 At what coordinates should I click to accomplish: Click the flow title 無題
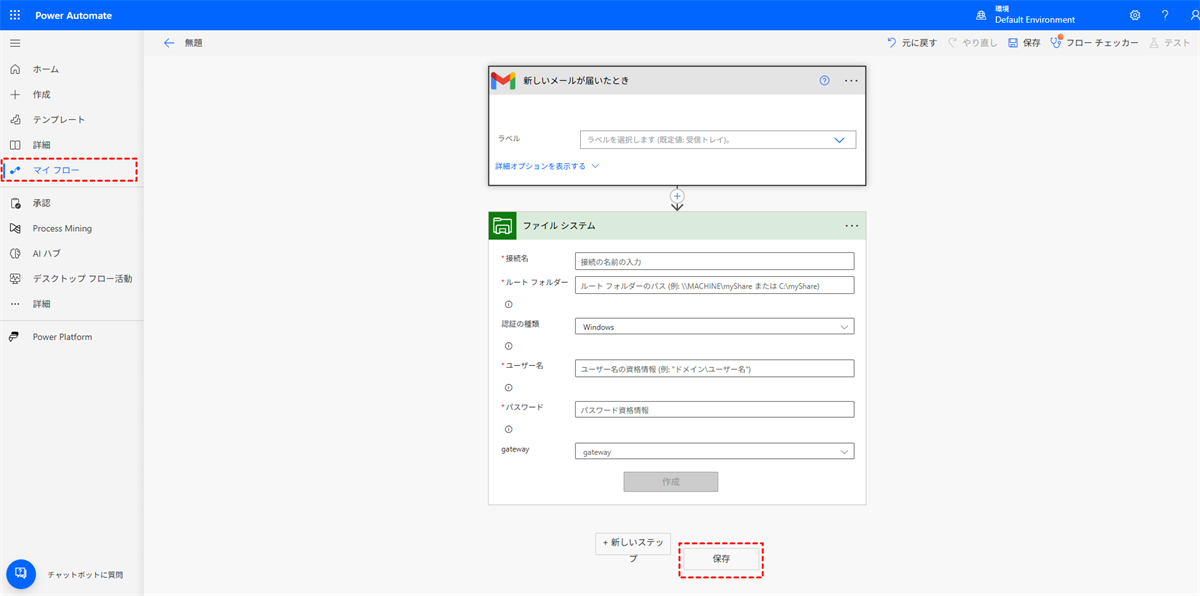tap(194, 43)
